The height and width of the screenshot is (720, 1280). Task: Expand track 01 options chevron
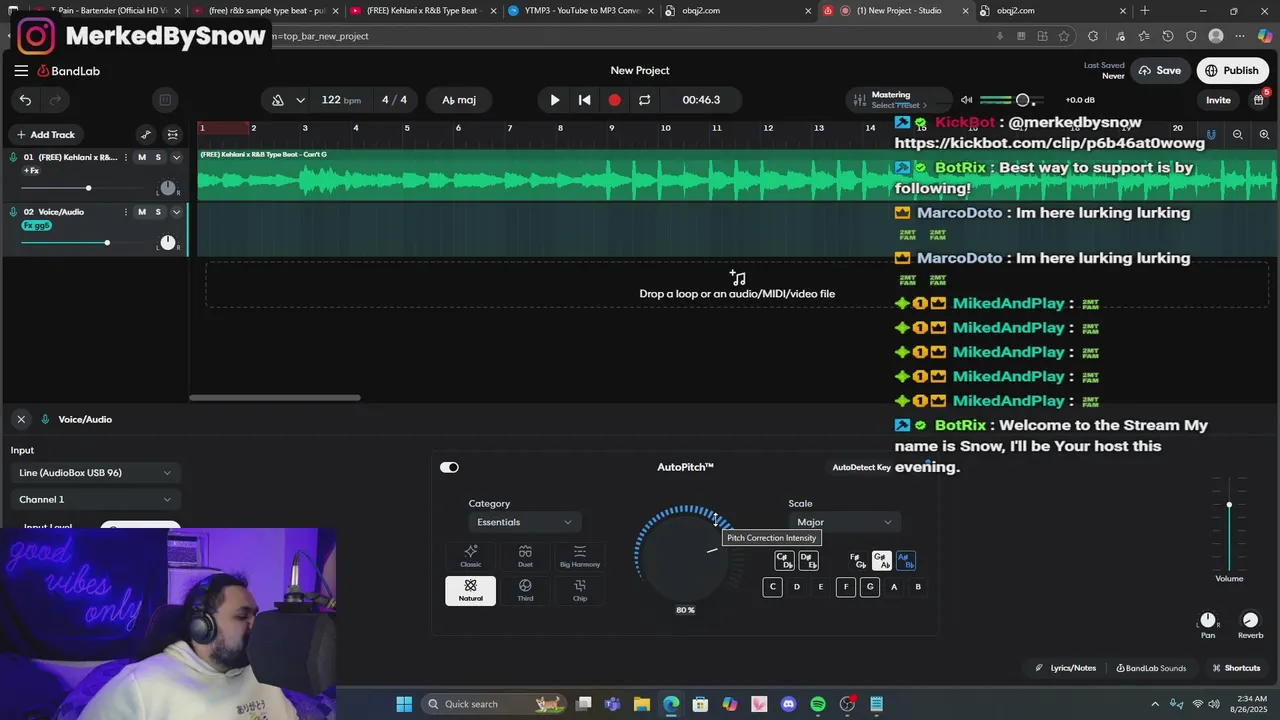(176, 157)
